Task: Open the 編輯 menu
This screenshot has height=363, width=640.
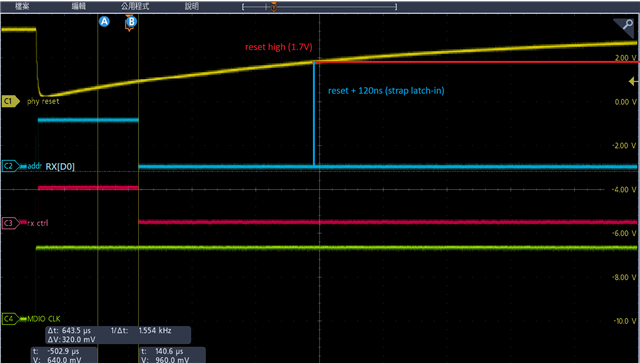Action: (78, 6)
